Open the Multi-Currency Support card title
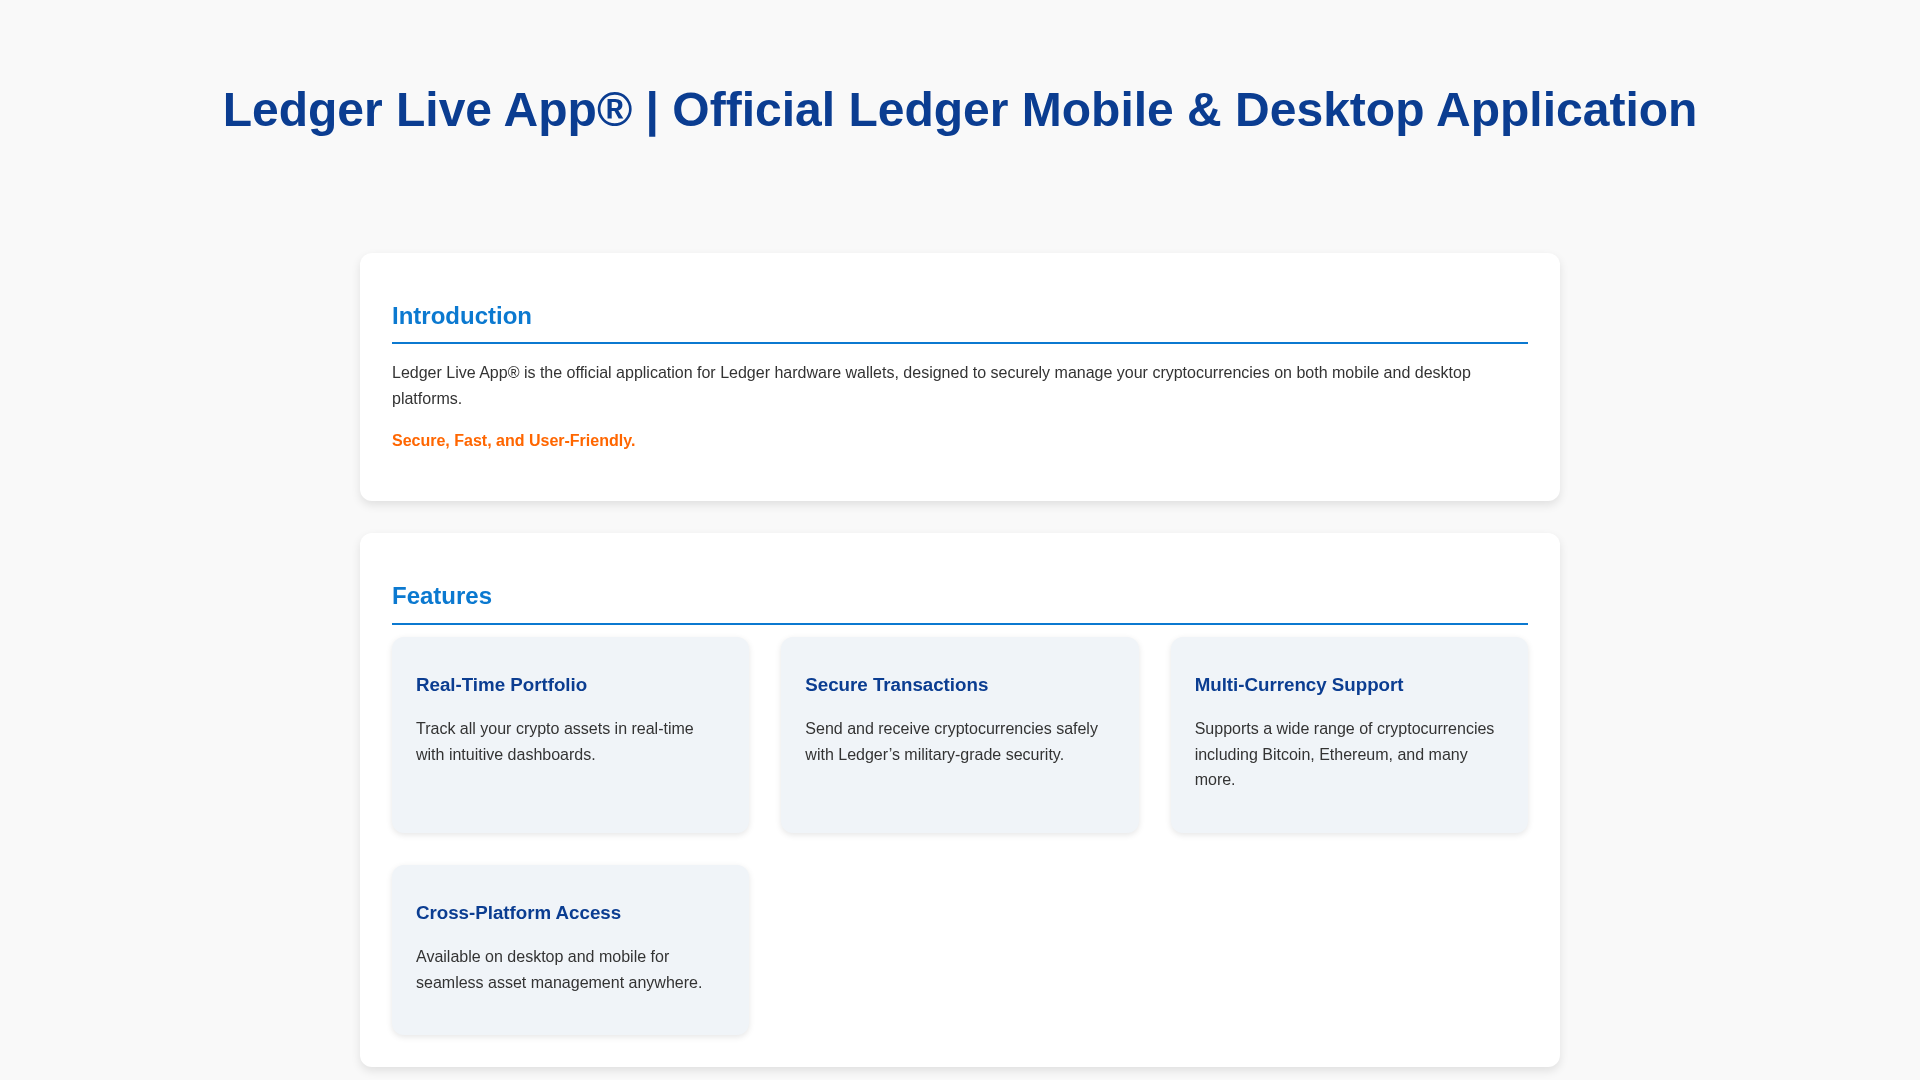Screen dimensions: 1920x1080 (x=1299, y=685)
